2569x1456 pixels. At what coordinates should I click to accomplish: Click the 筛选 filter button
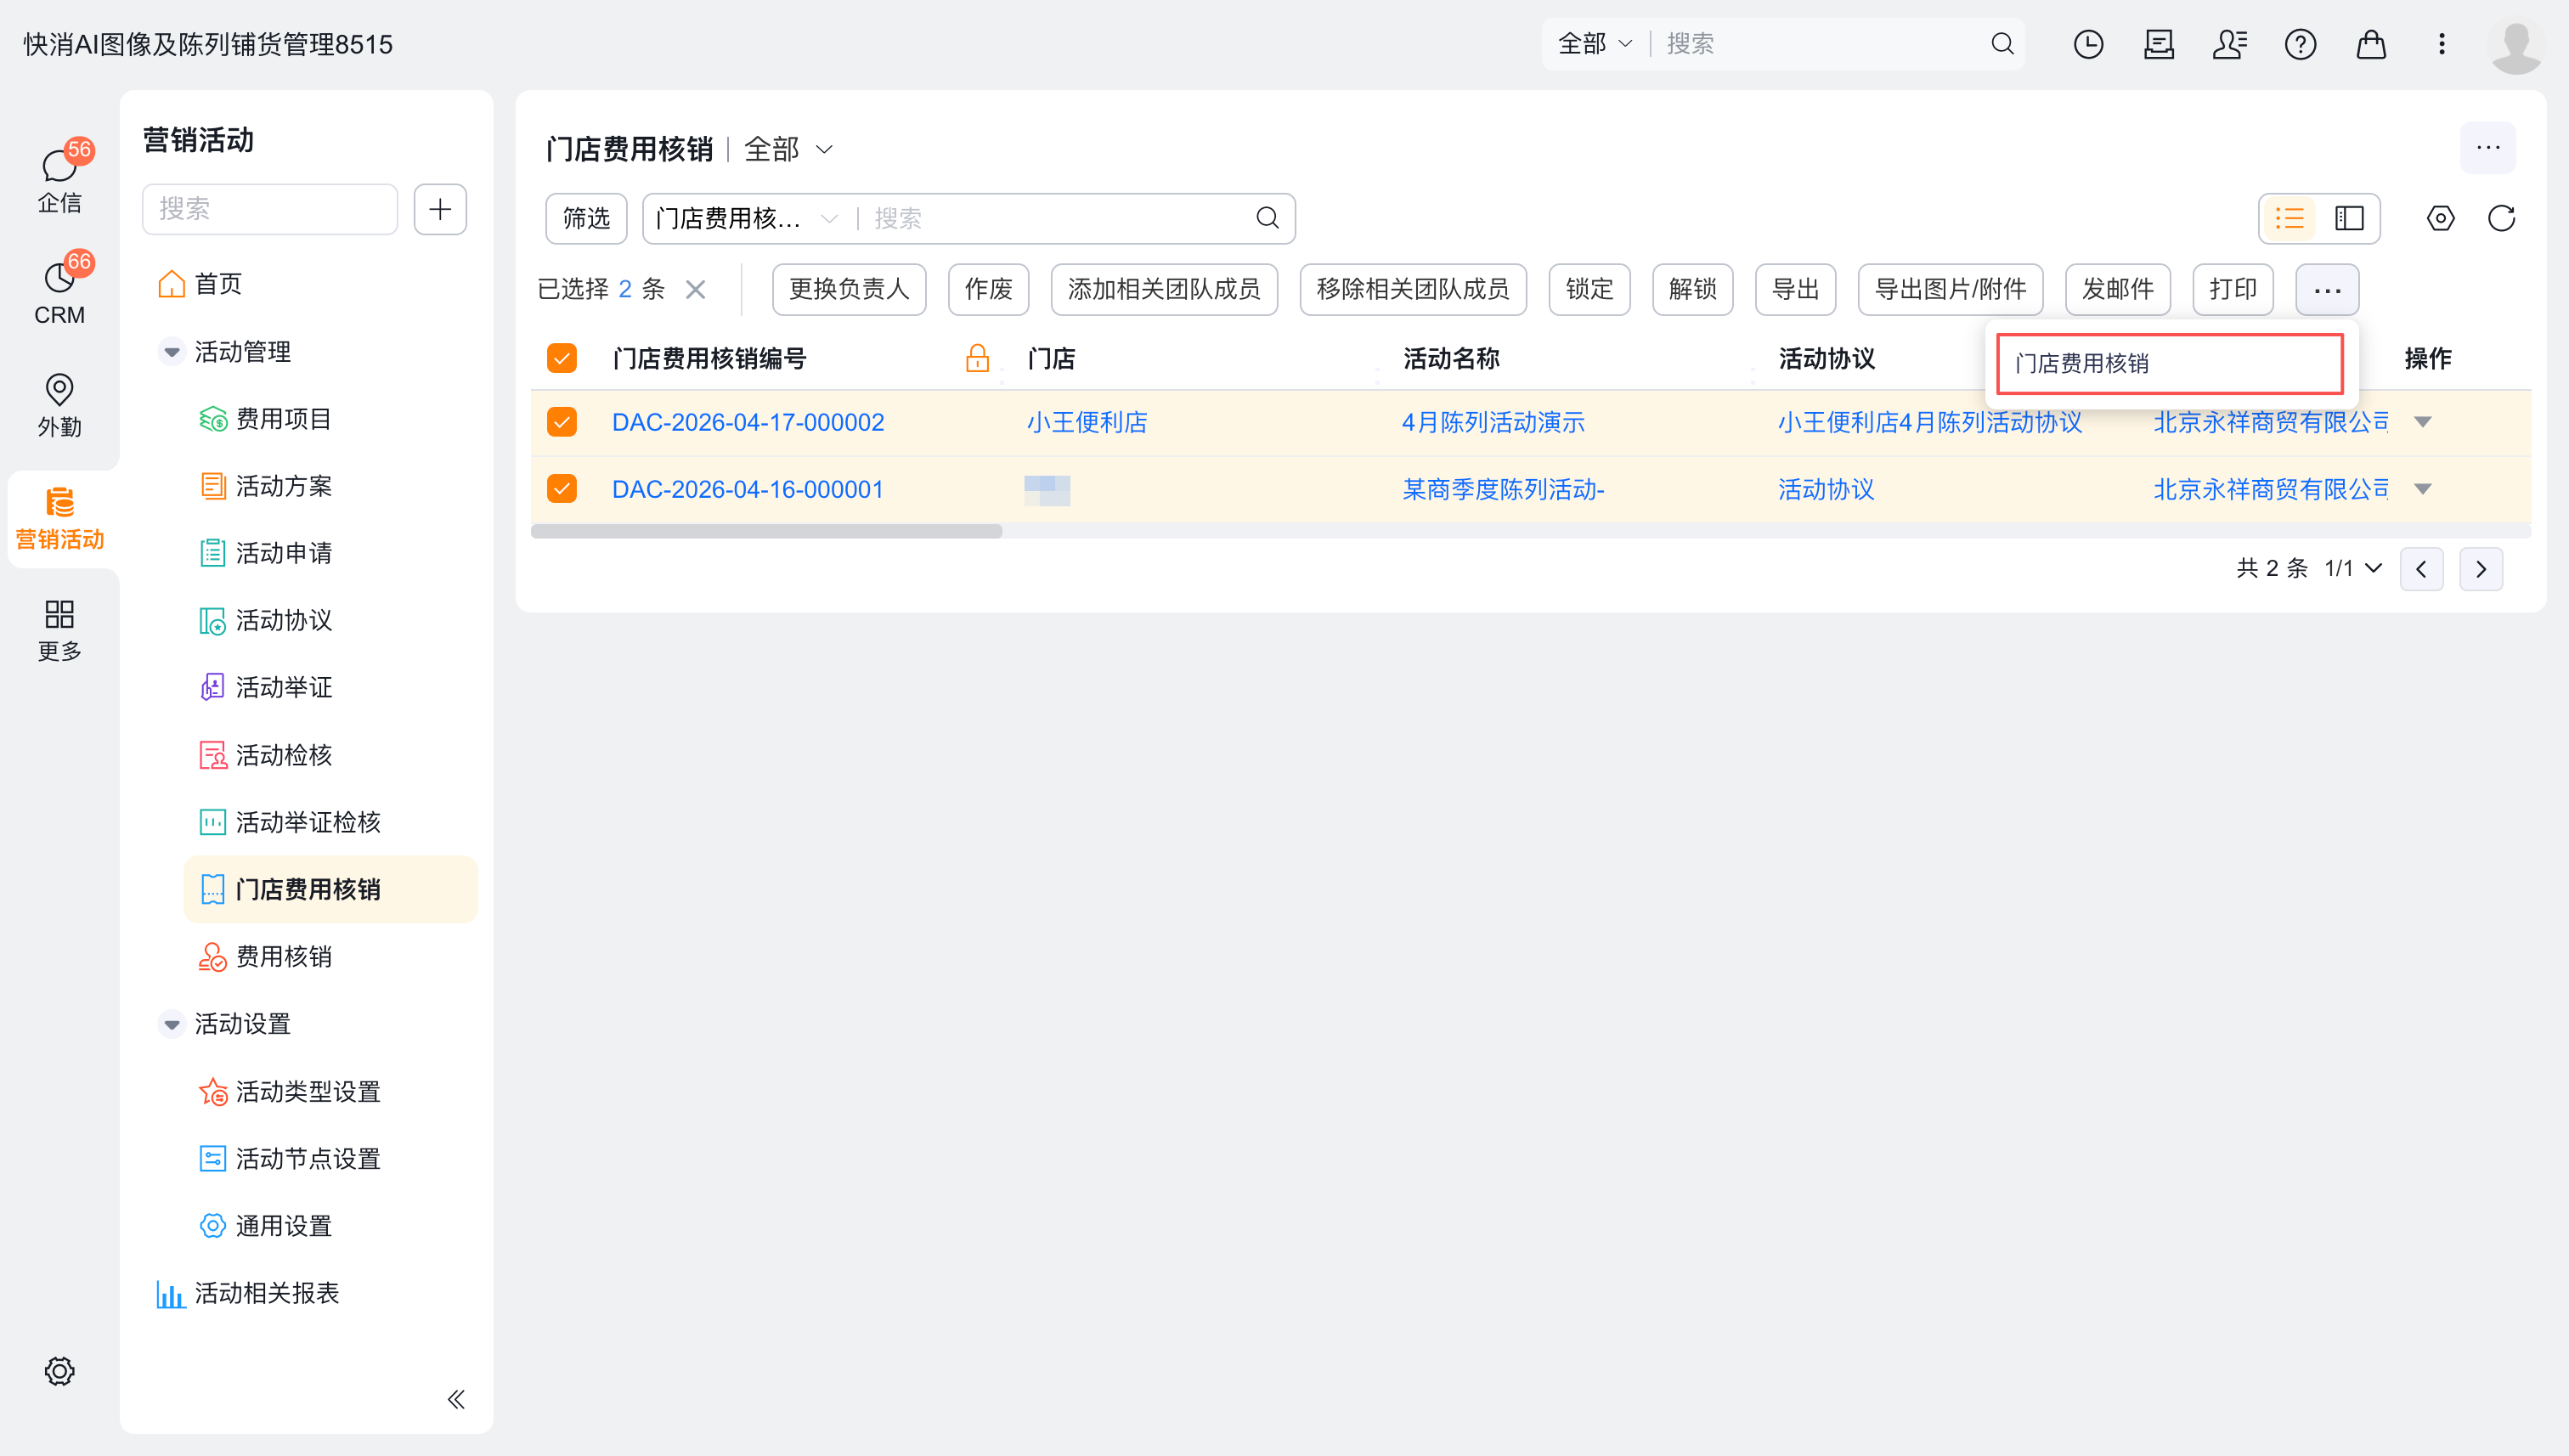click(x=586, y=218)
